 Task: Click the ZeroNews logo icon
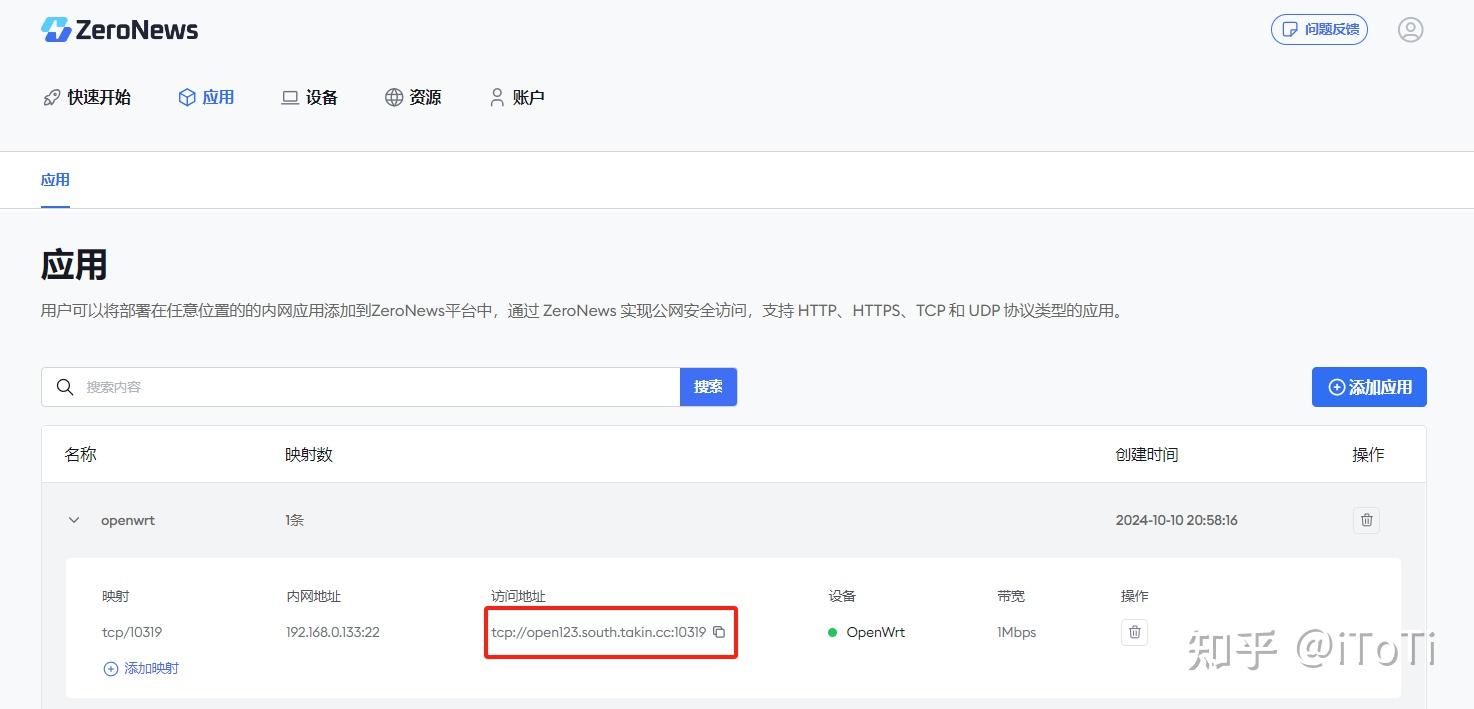(55, 29)
